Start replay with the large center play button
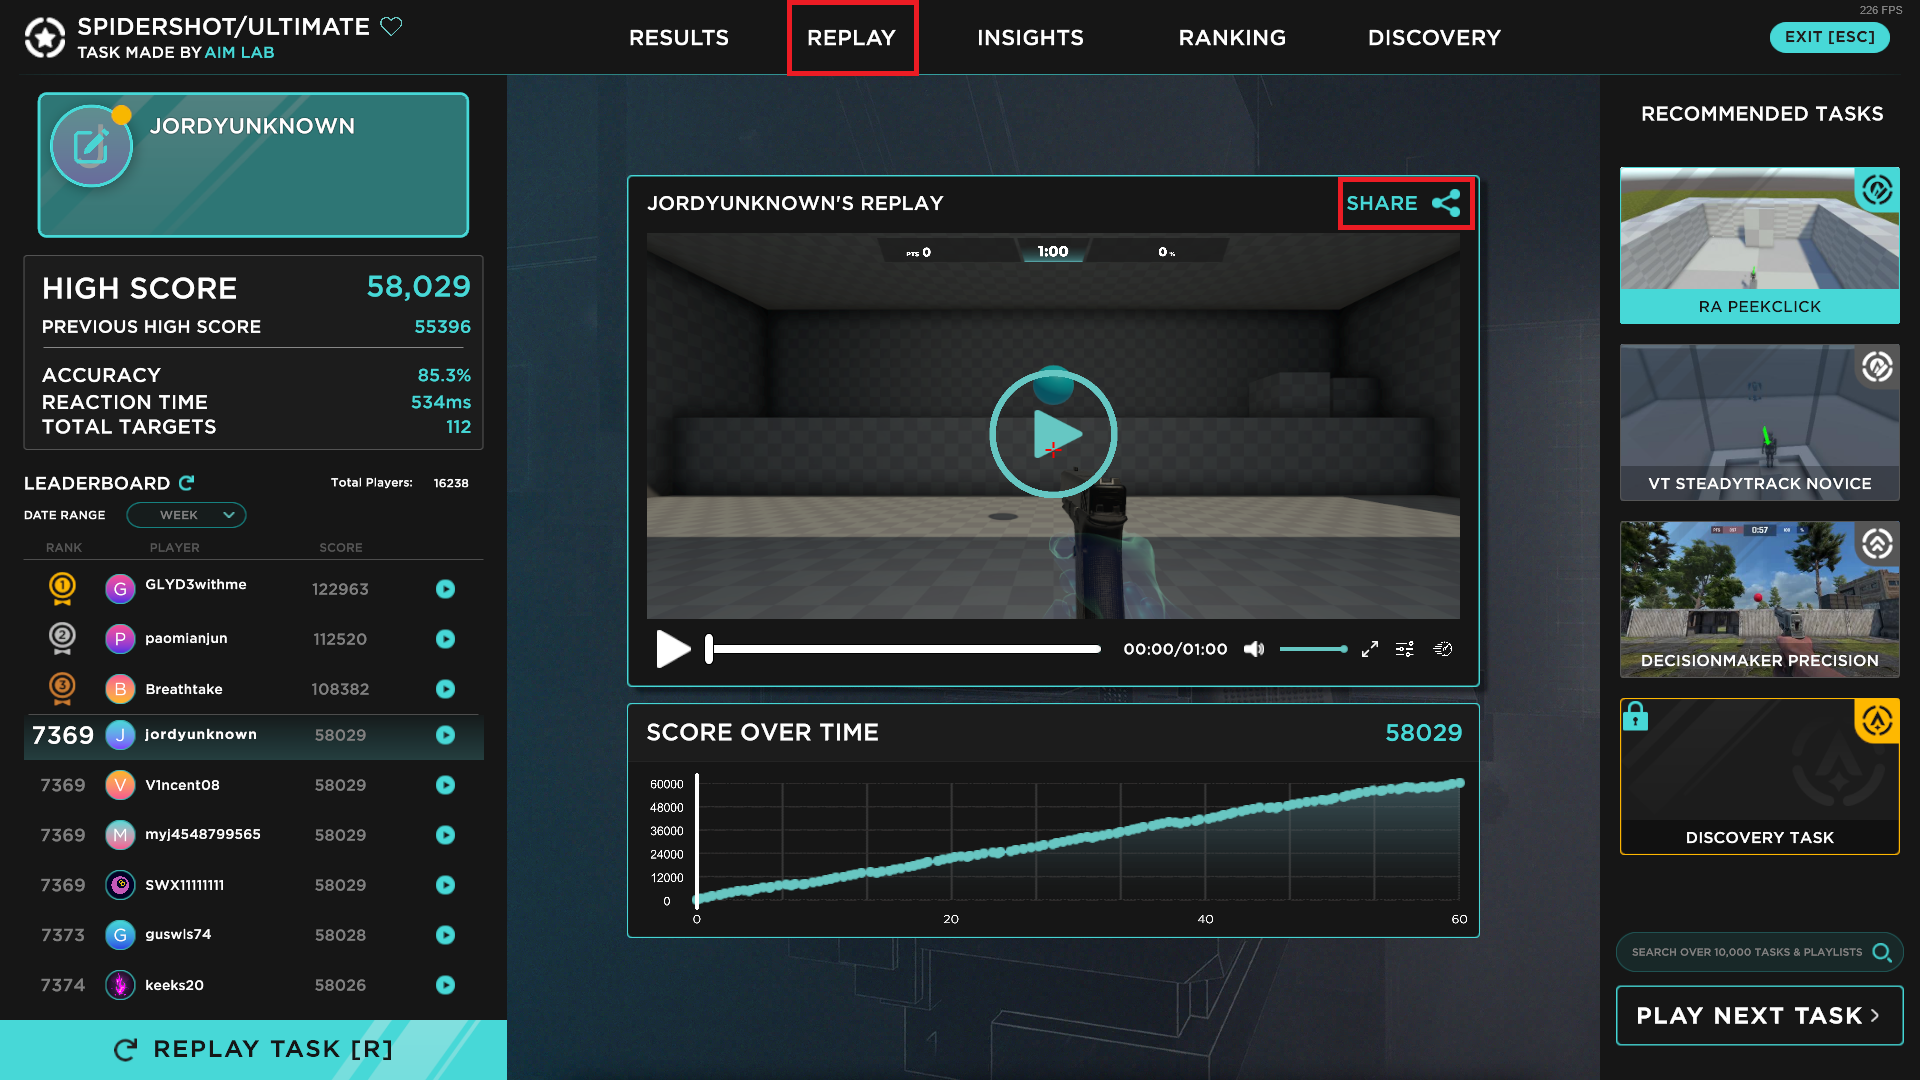 (x=1053, y=434)
